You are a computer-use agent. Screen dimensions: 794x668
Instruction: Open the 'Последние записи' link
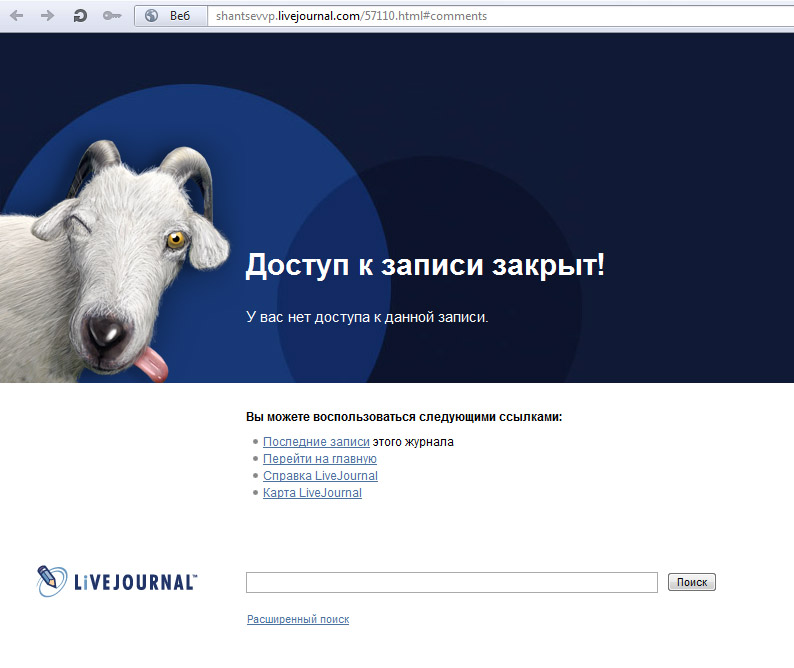point(316,442)
